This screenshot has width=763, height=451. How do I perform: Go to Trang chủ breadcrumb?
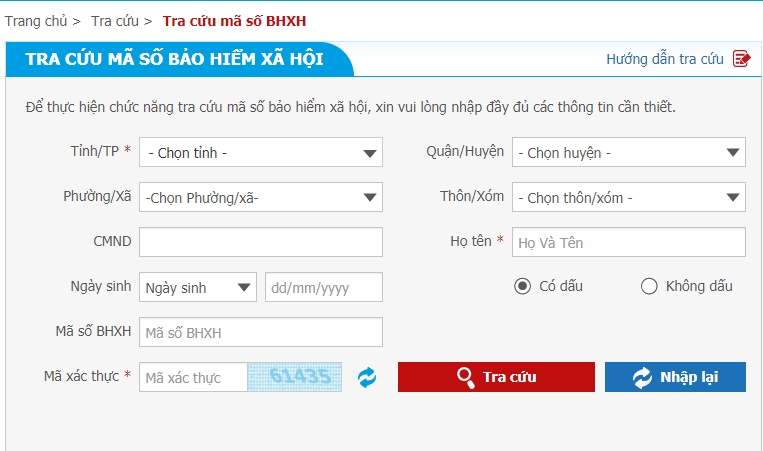click(35, 20)
